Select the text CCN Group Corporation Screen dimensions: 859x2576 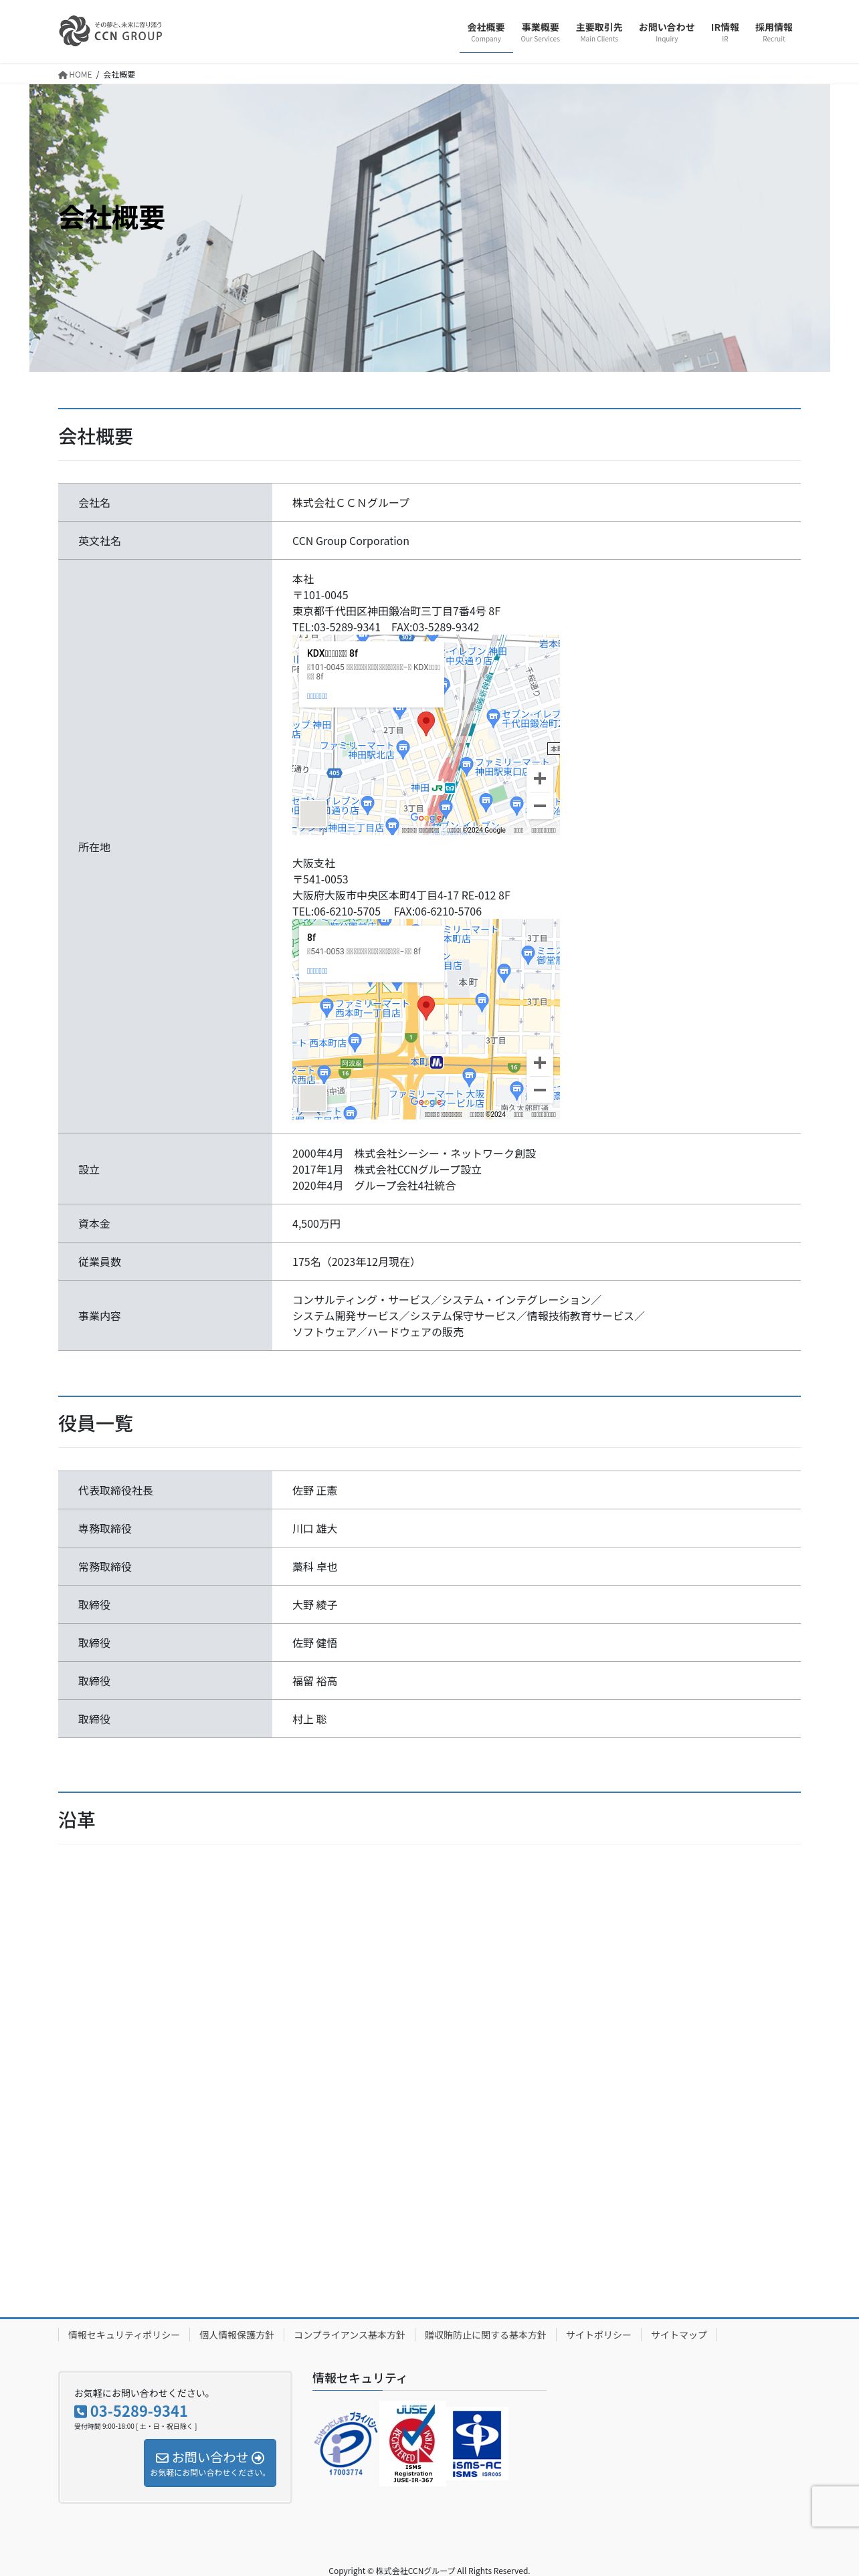pyautogui.click(x=350, y=541)
